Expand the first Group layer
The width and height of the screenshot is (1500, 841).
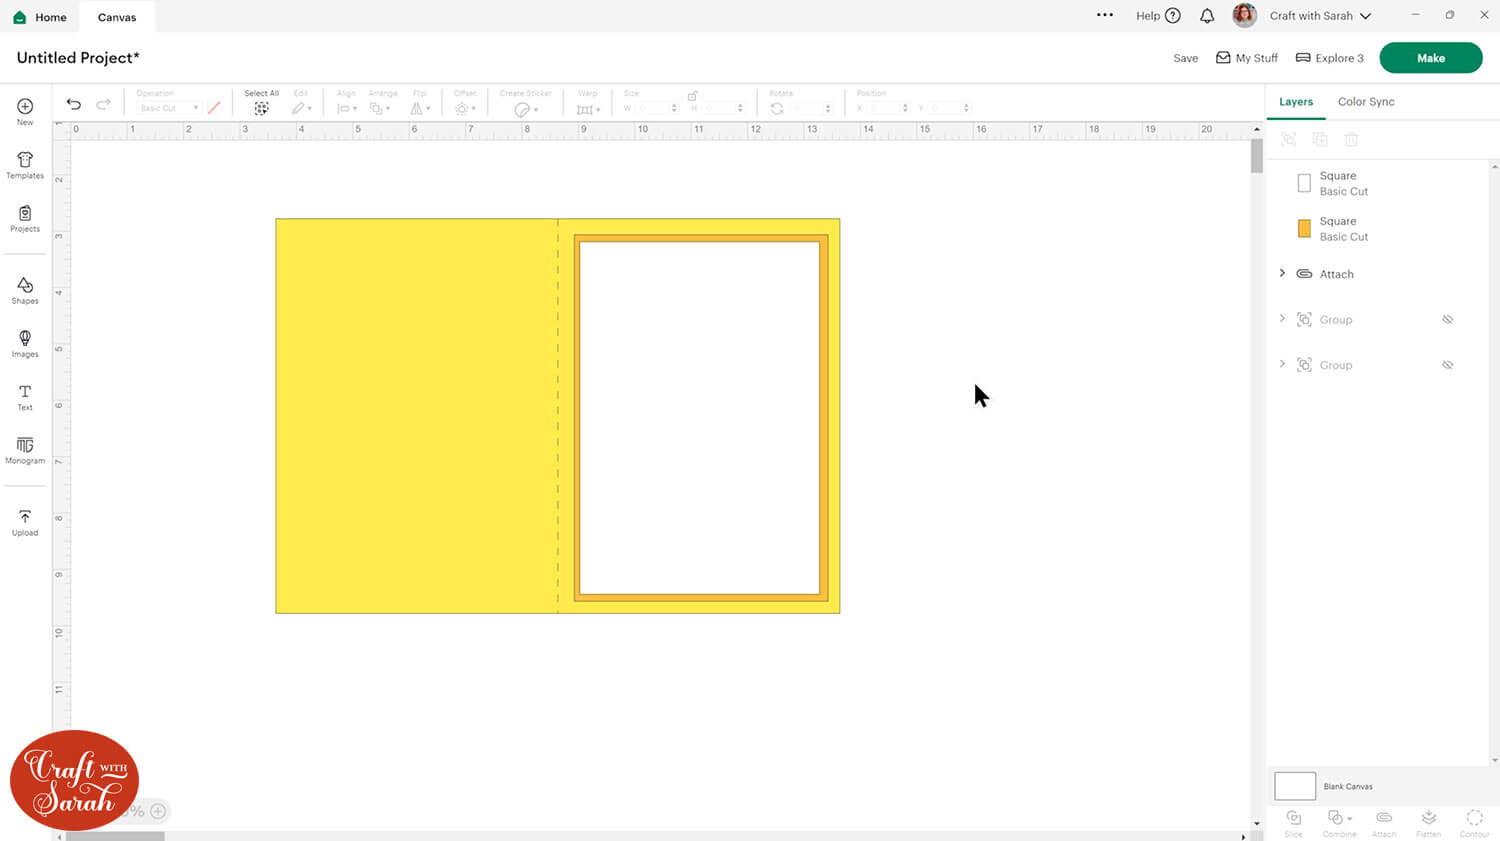click(x=1282, y=319)
